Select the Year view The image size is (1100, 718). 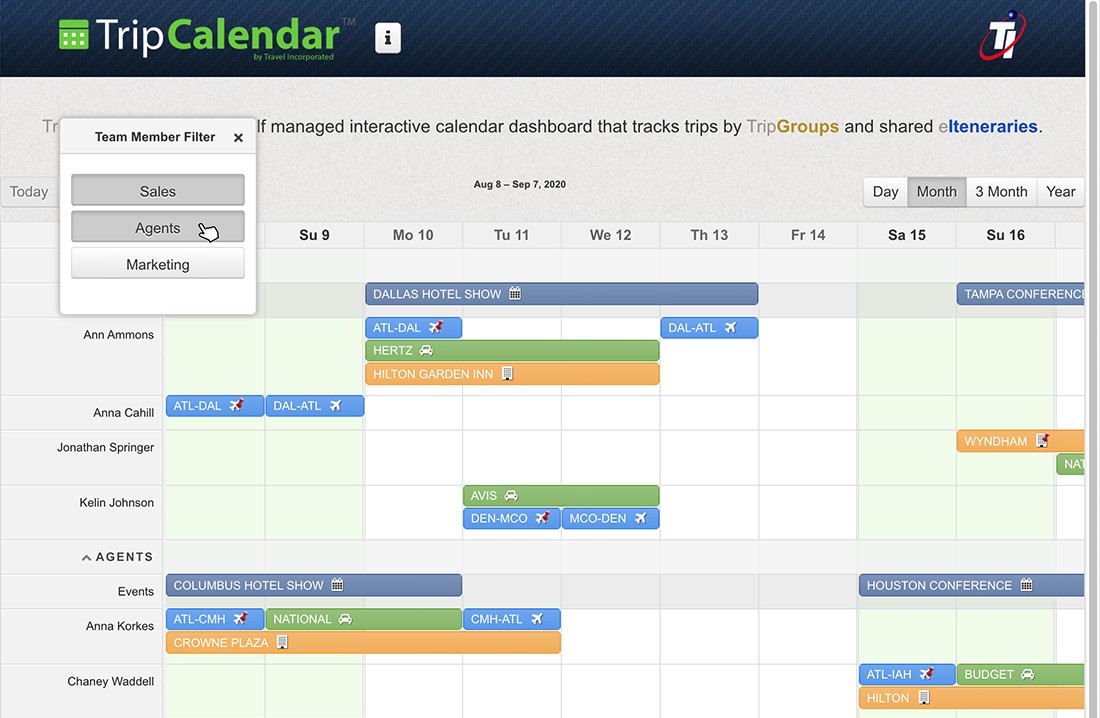coord(1060,192)
